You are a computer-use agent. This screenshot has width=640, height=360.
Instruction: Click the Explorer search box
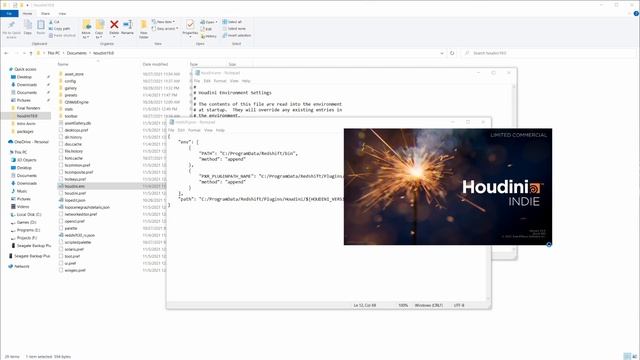pos(549,53)
